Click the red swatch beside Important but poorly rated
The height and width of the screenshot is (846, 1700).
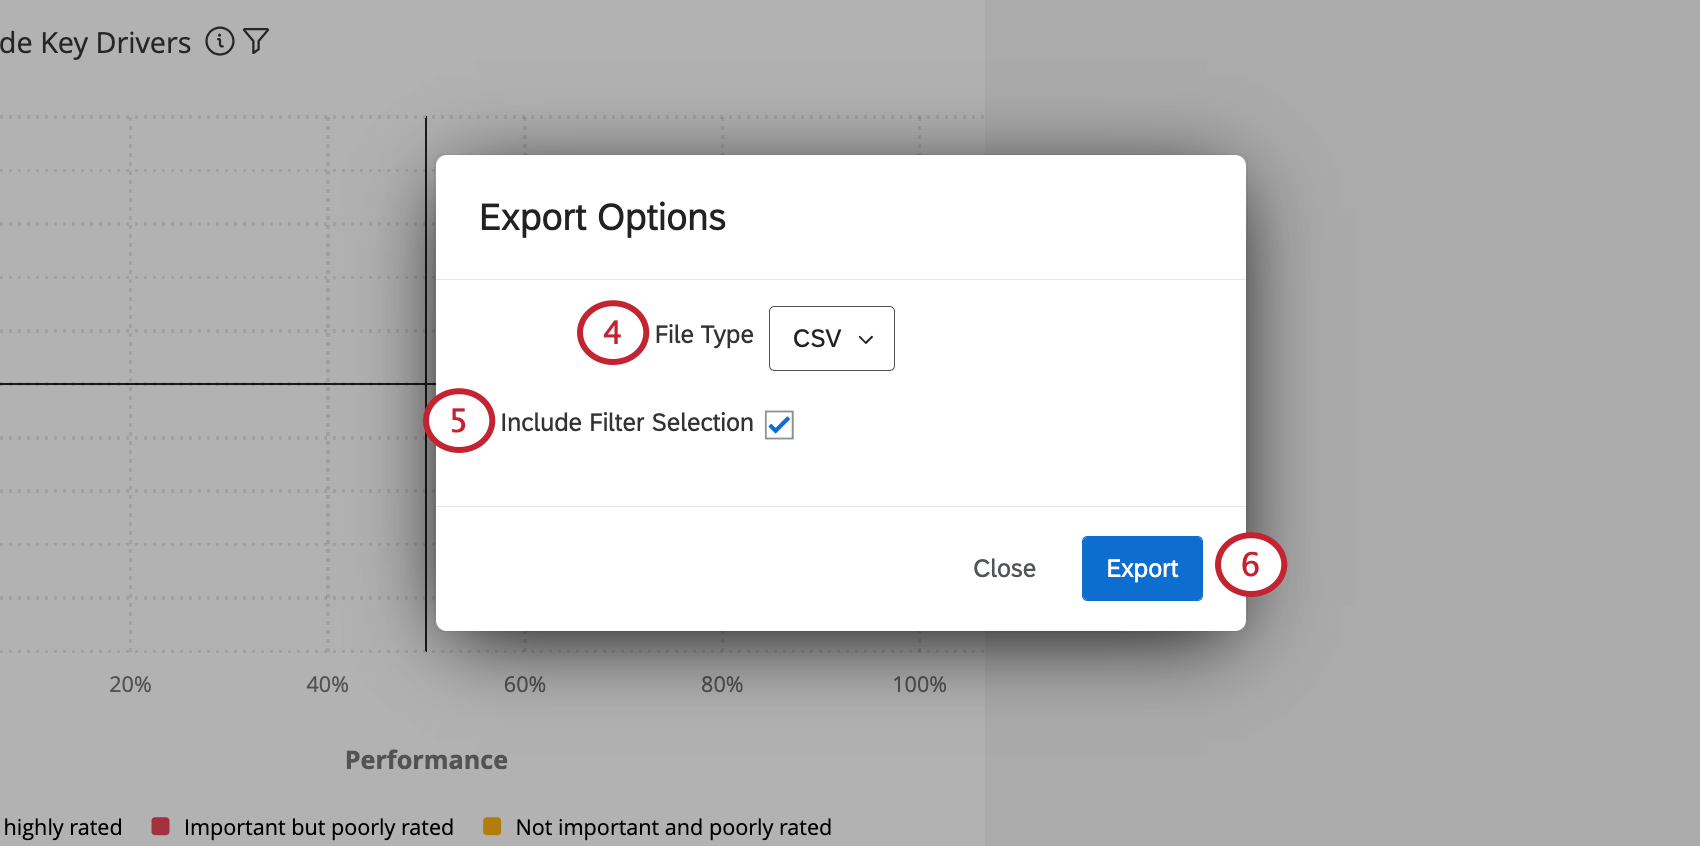pos(159,826)
